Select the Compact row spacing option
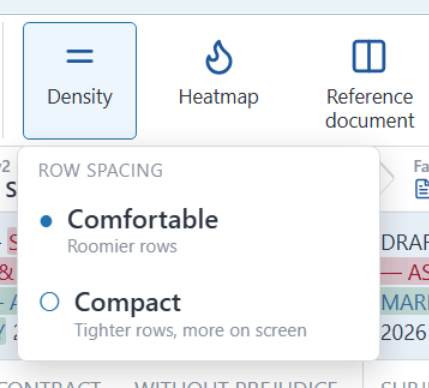This screenshot has height=388, width=429. [x=198, y=314]
